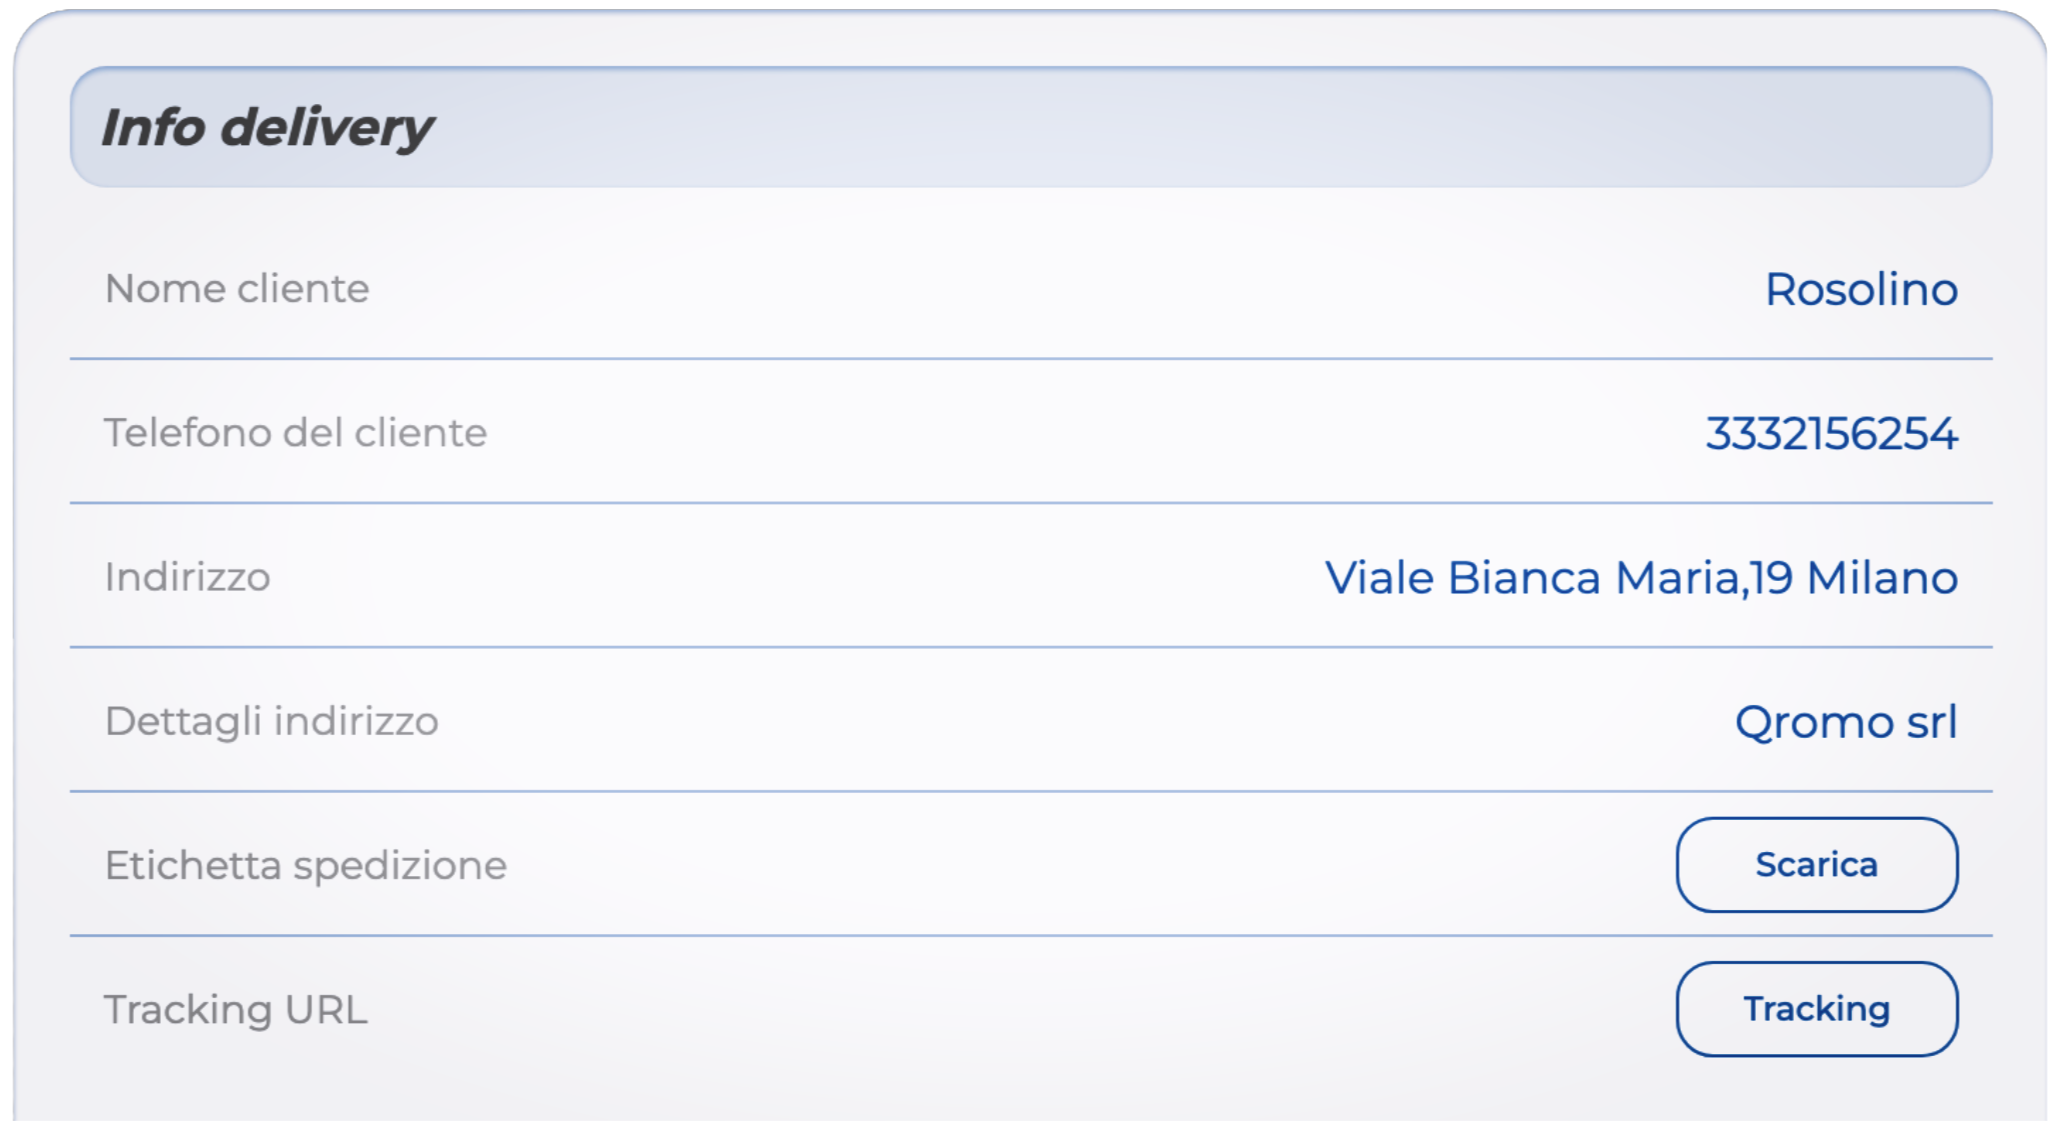The width and height of the screenshot is (2060, 1134).
Task: Select the Etichetta spedizione label
Action: [x=305, y=865]
